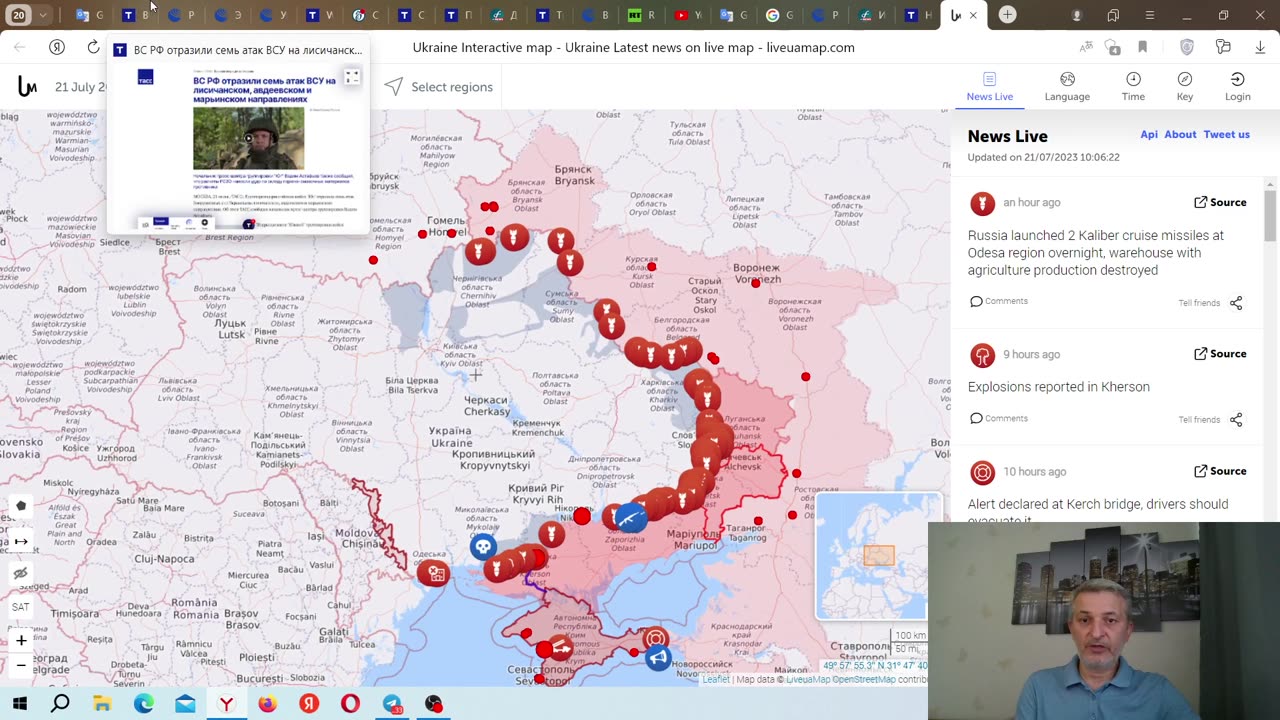The image size is (1280, 720).
Task: Open the Language menu
Action: tap(1067, 87)
